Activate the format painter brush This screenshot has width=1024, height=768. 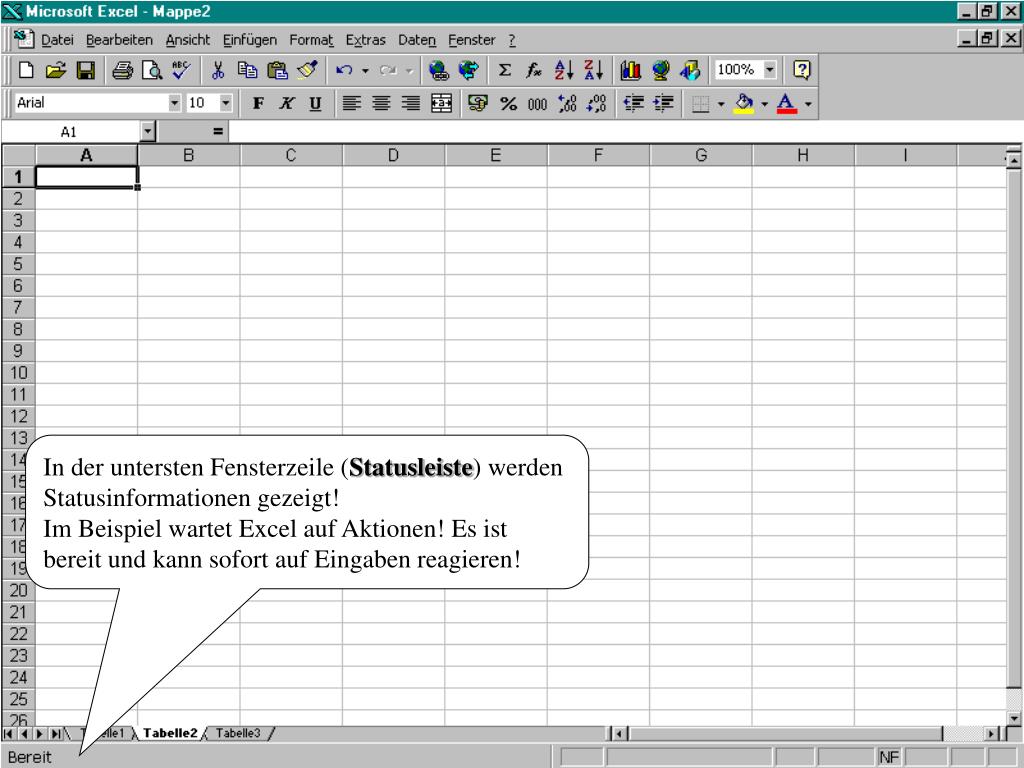point(307,70)
